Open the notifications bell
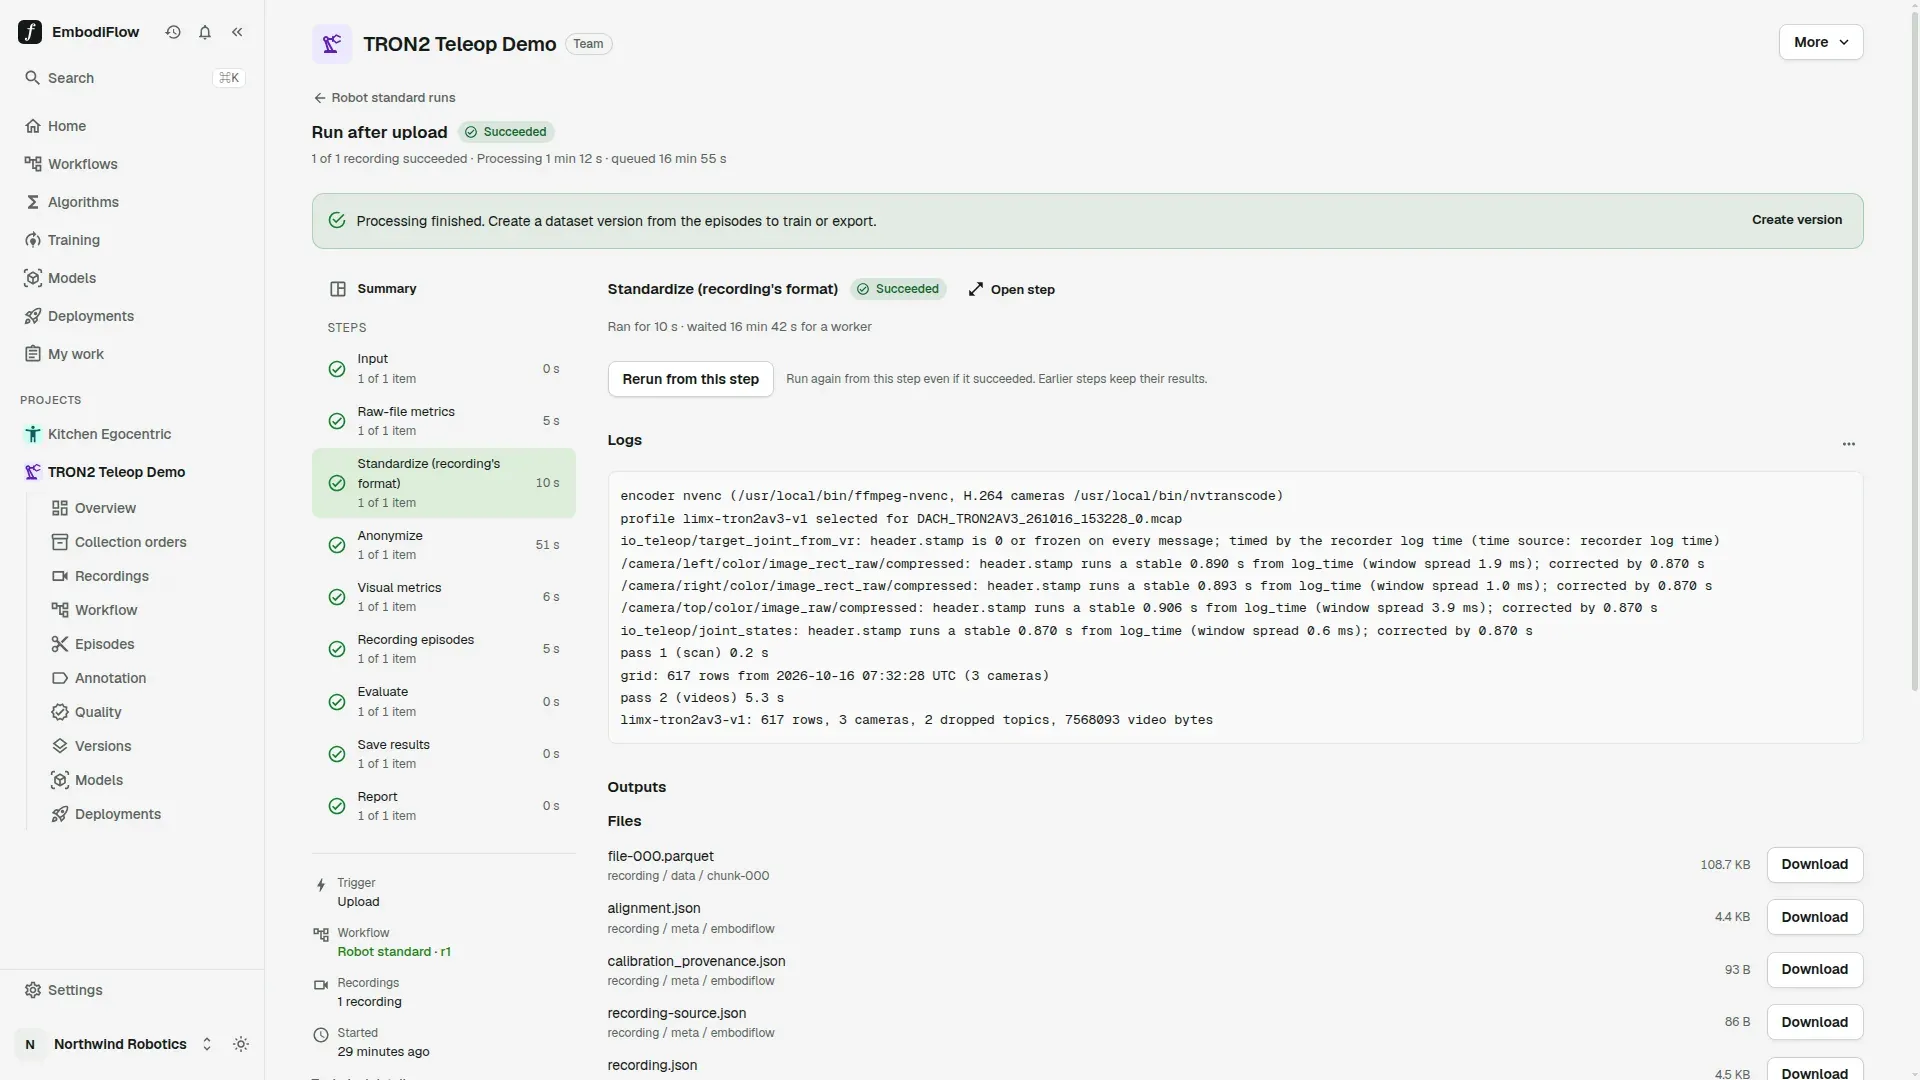Viewport: 1920px width, 1080px height. (205, 32)
